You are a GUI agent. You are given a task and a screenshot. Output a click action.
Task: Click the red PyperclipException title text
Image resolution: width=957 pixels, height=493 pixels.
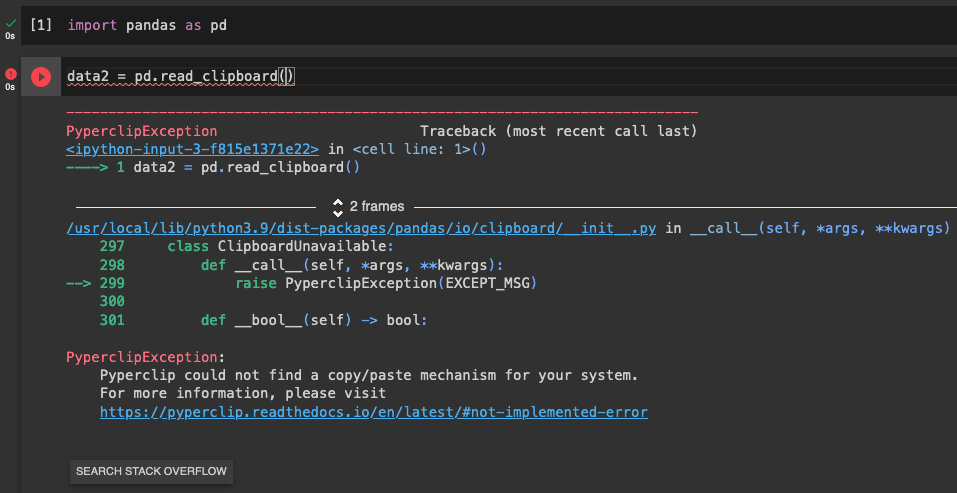click(x=142, y=131)
